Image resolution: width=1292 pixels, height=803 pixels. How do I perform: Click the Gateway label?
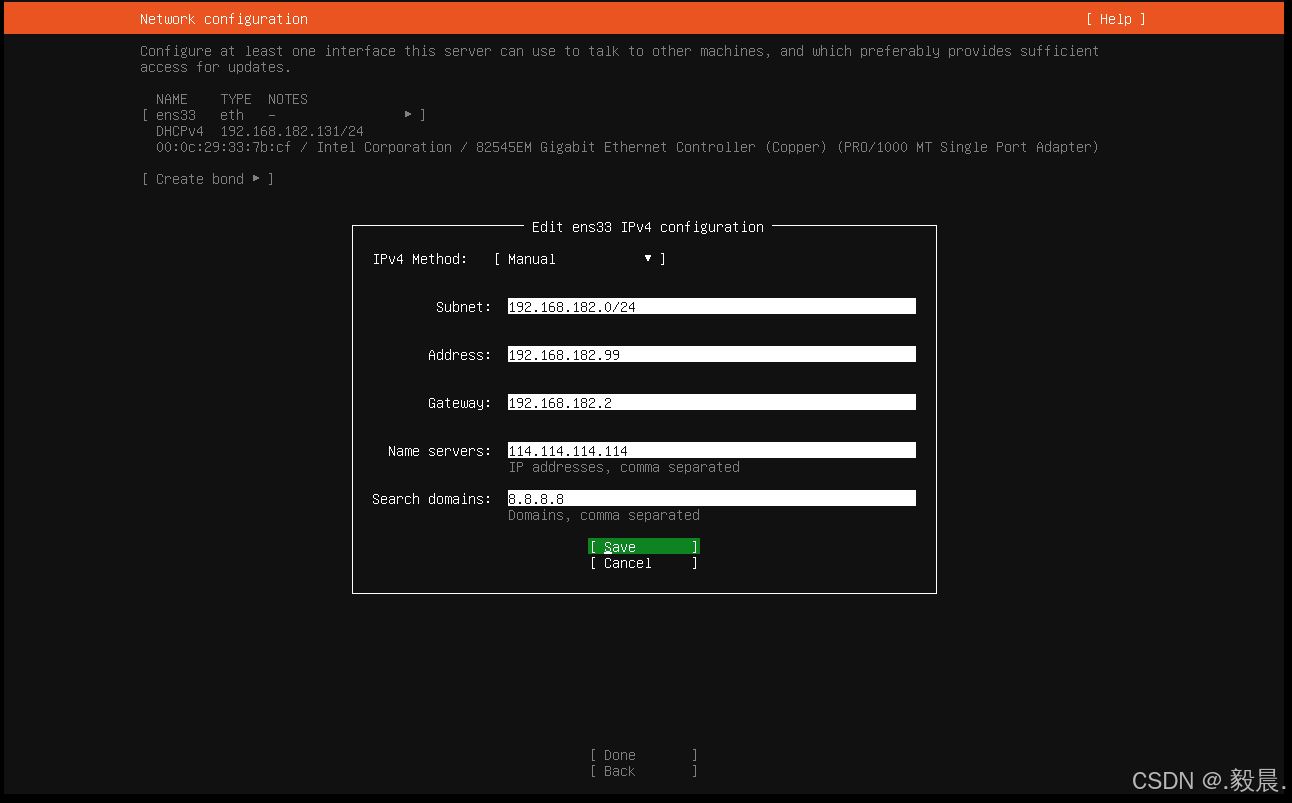pyautogui.click(x=460, y=403)
